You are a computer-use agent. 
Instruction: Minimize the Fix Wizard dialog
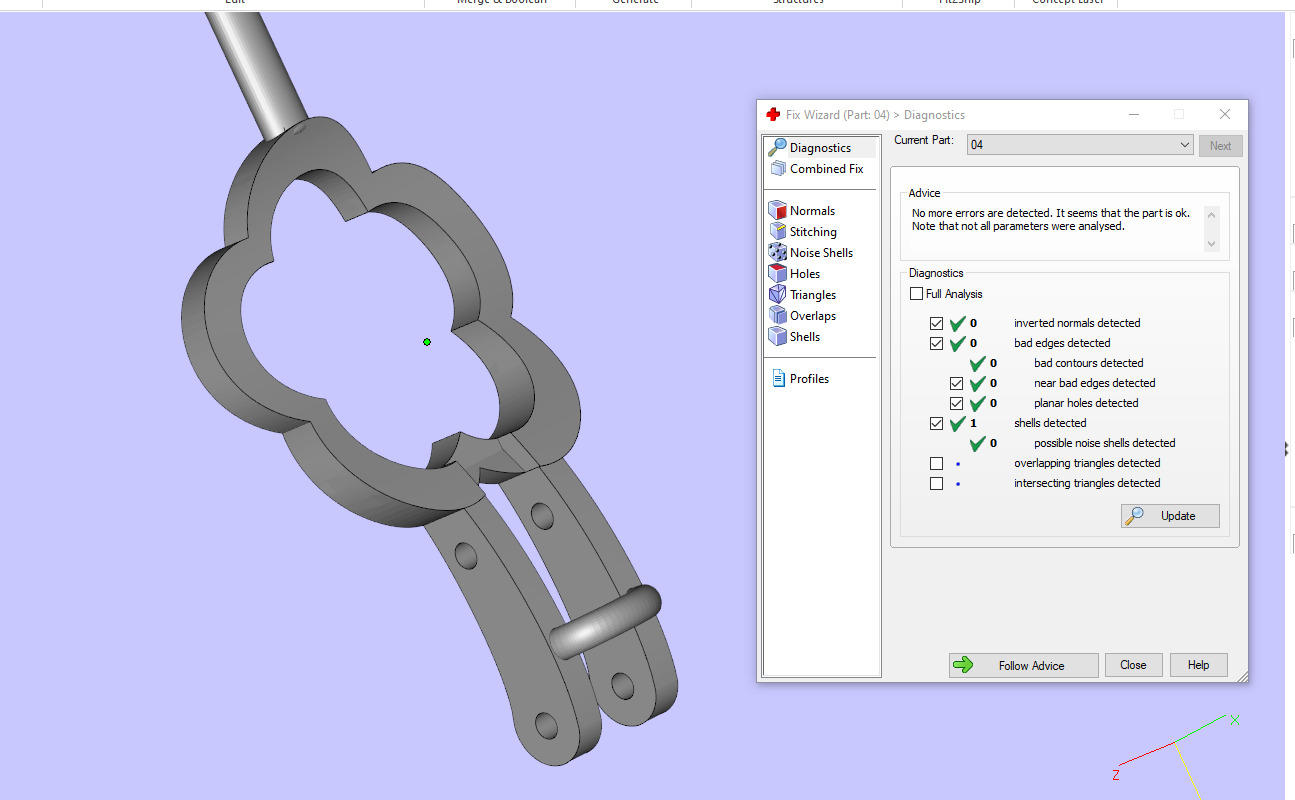coord(1133,115)
